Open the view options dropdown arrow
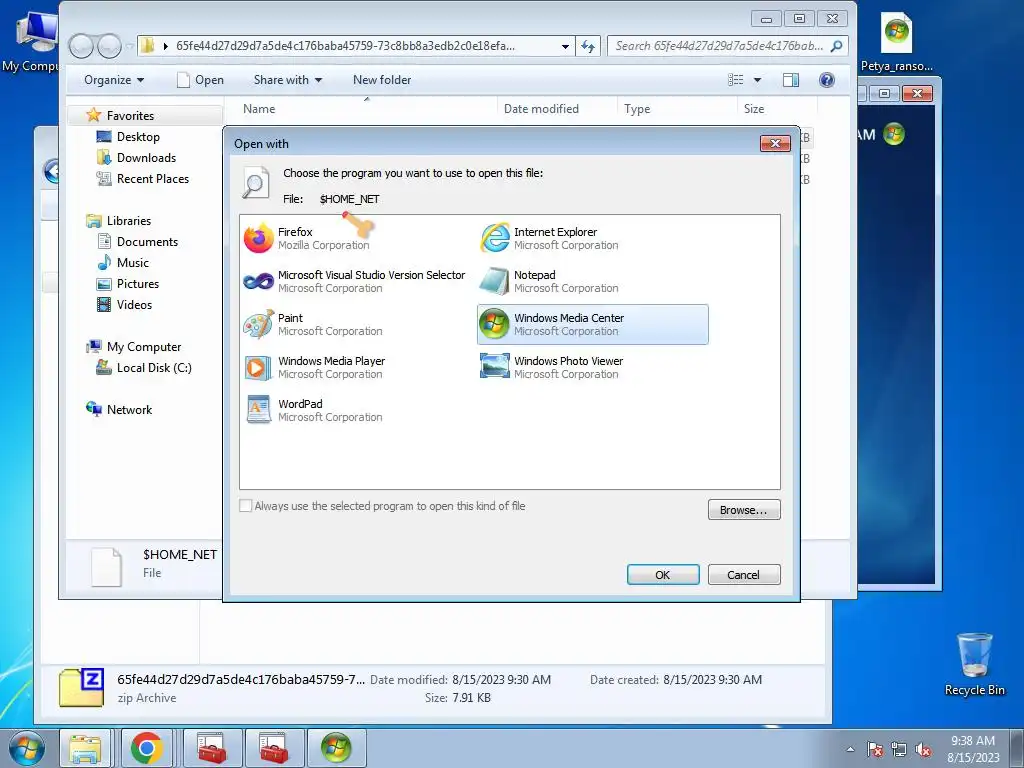This screenshot has height=768, width=1024. (x=758, y=80)
